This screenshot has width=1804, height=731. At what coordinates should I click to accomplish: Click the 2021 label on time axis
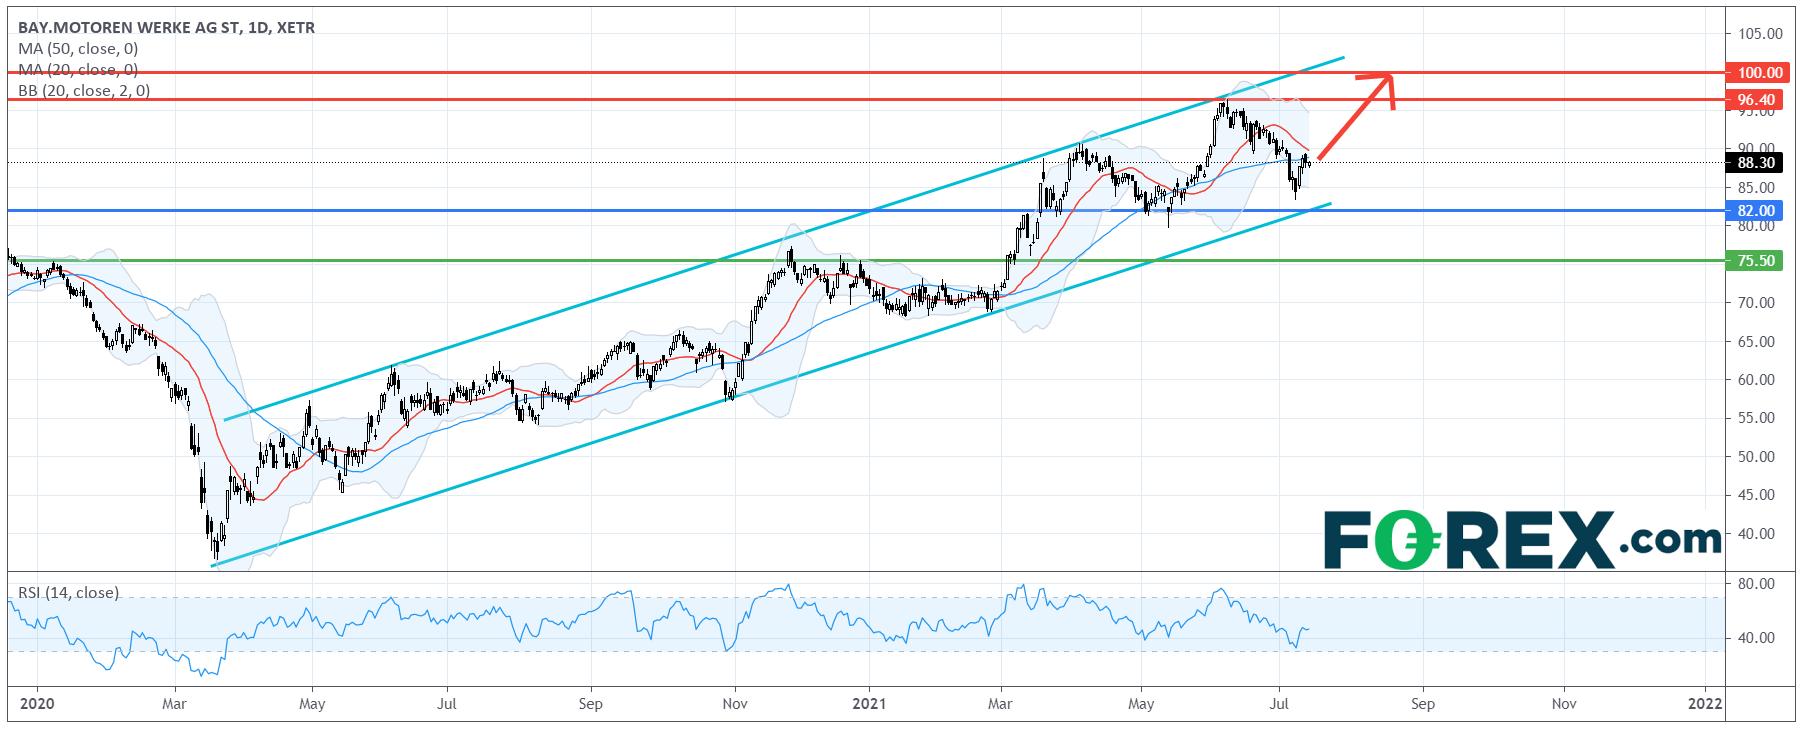(x=869, y=703)
